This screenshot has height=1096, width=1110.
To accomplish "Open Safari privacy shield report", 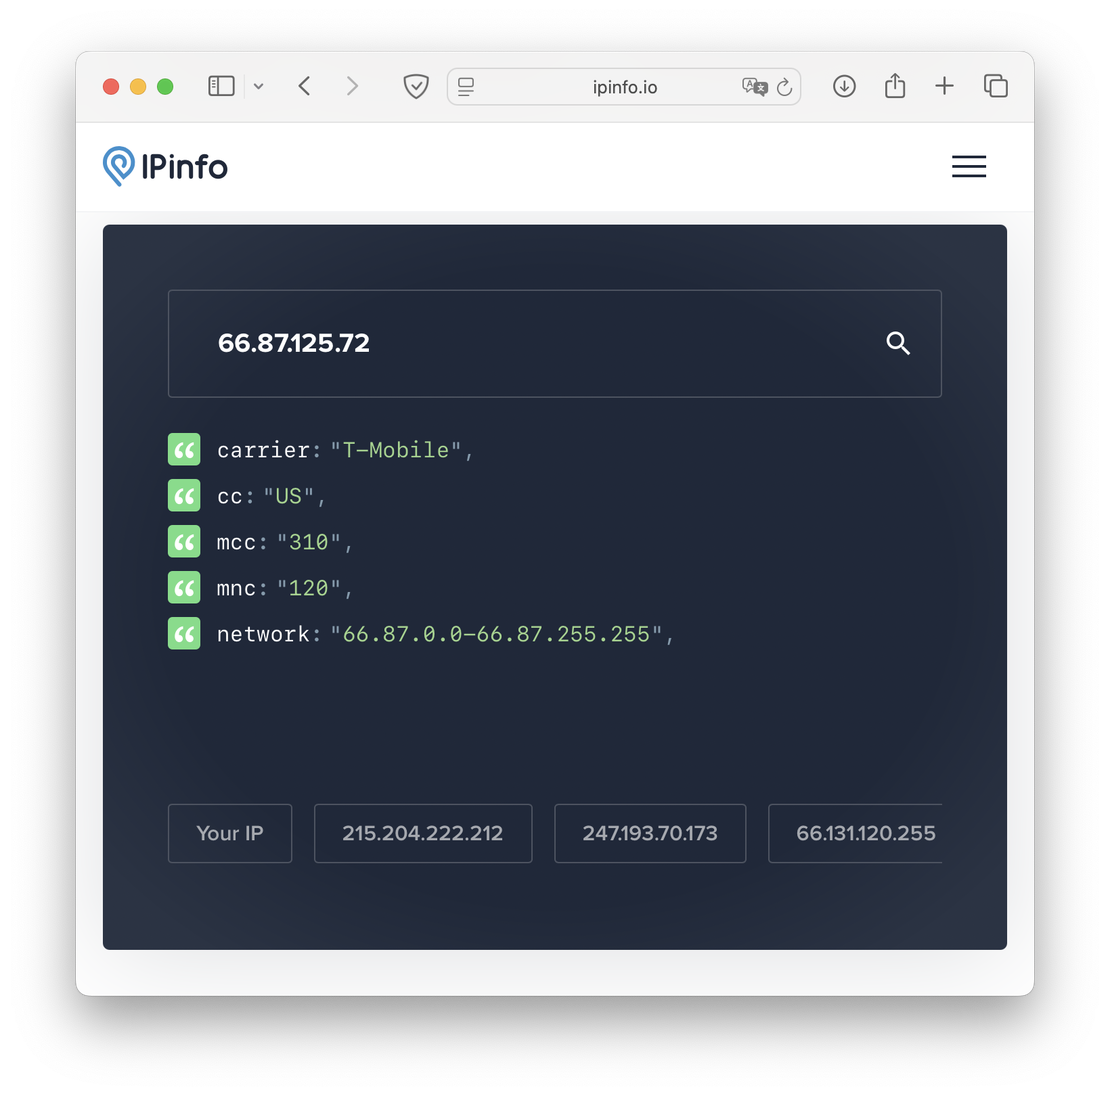I will pos(416,87).
